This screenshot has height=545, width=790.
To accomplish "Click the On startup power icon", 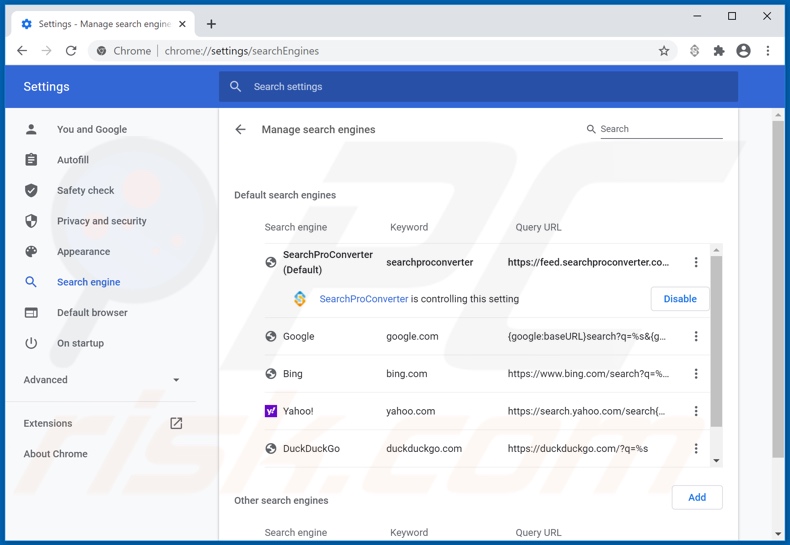I will 31,343.
